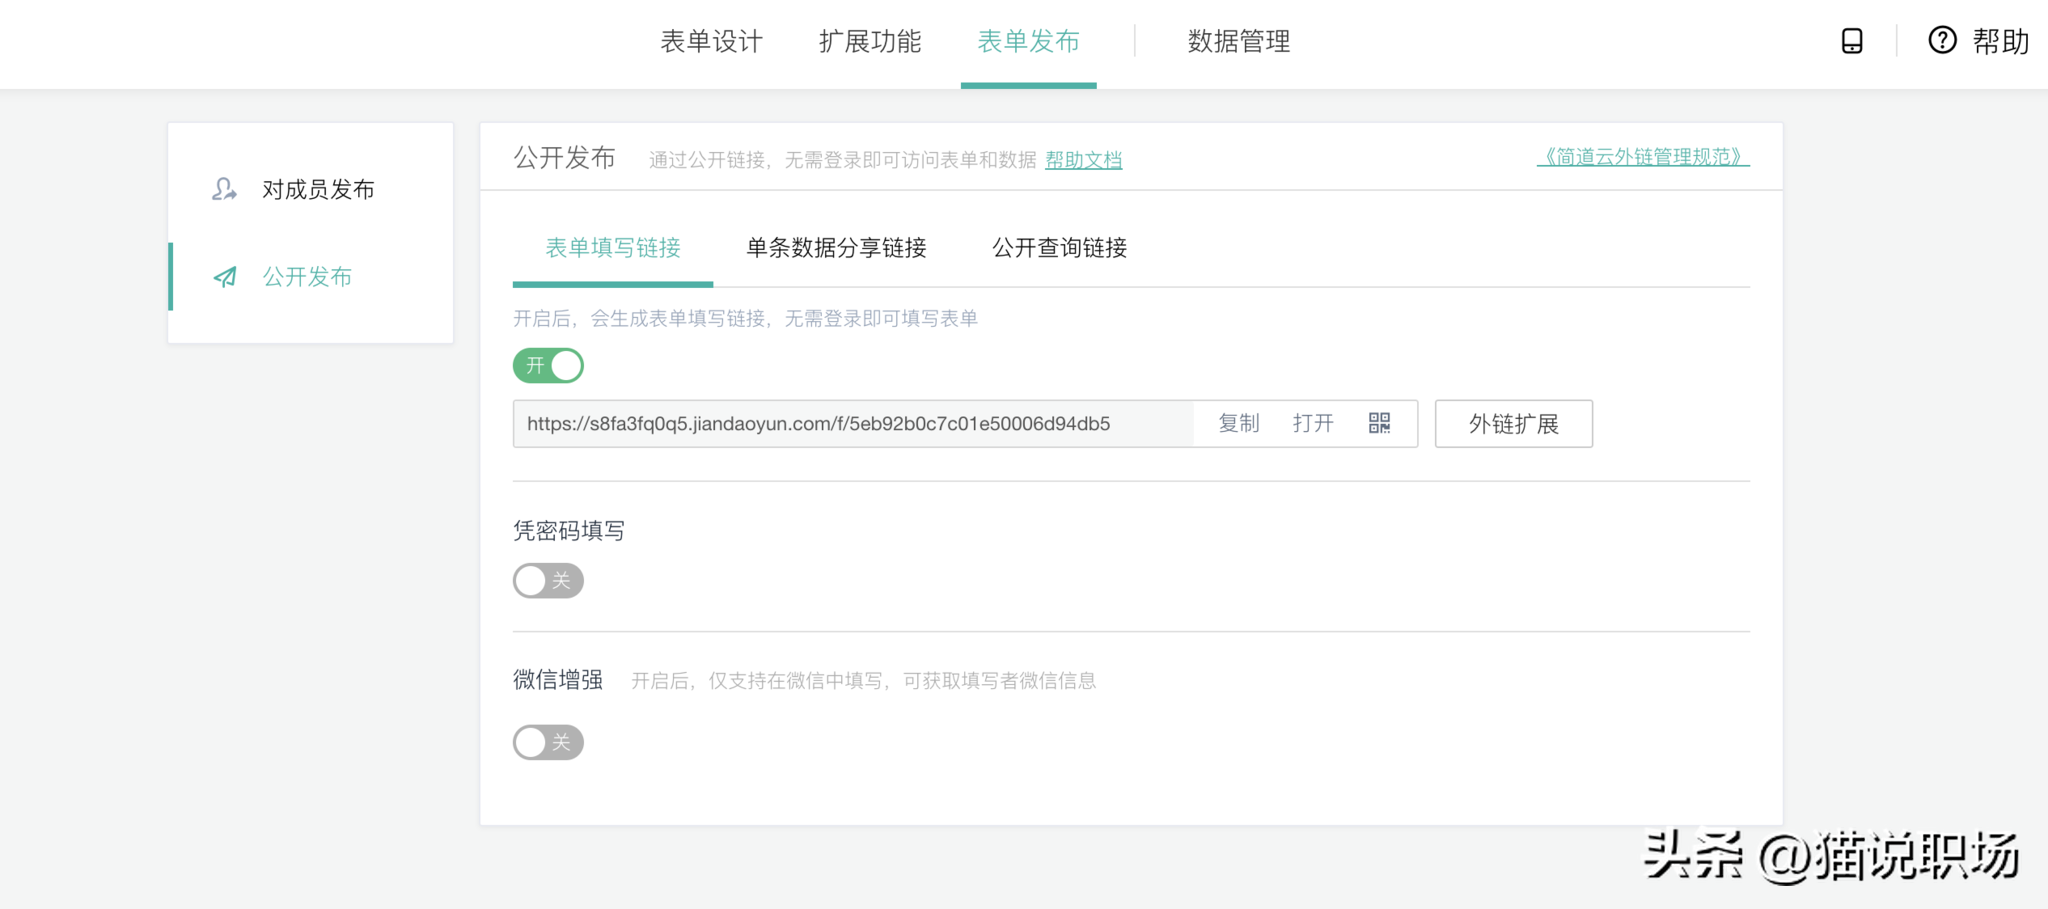The image size is (2048, 909).
Task: Click the 公开发布 panel heading
Action: pos(564,158)
